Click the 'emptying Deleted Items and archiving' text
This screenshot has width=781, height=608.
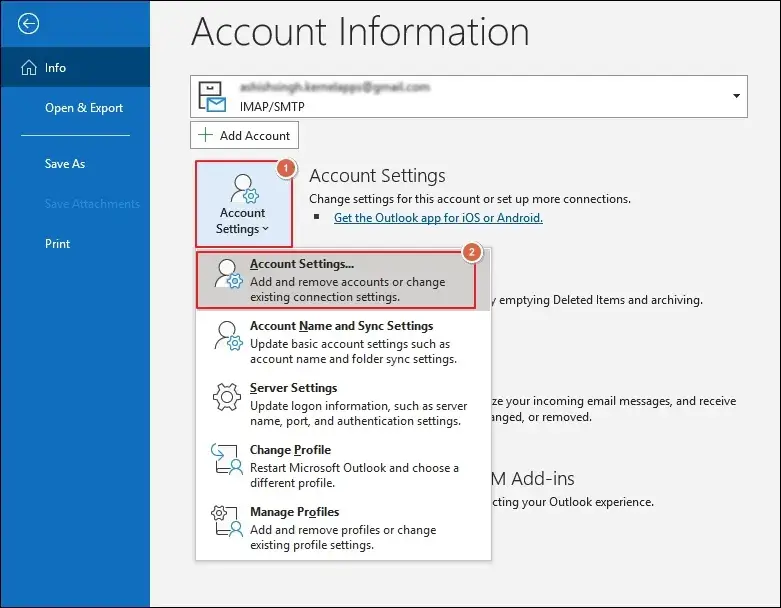tap(601, 300)
